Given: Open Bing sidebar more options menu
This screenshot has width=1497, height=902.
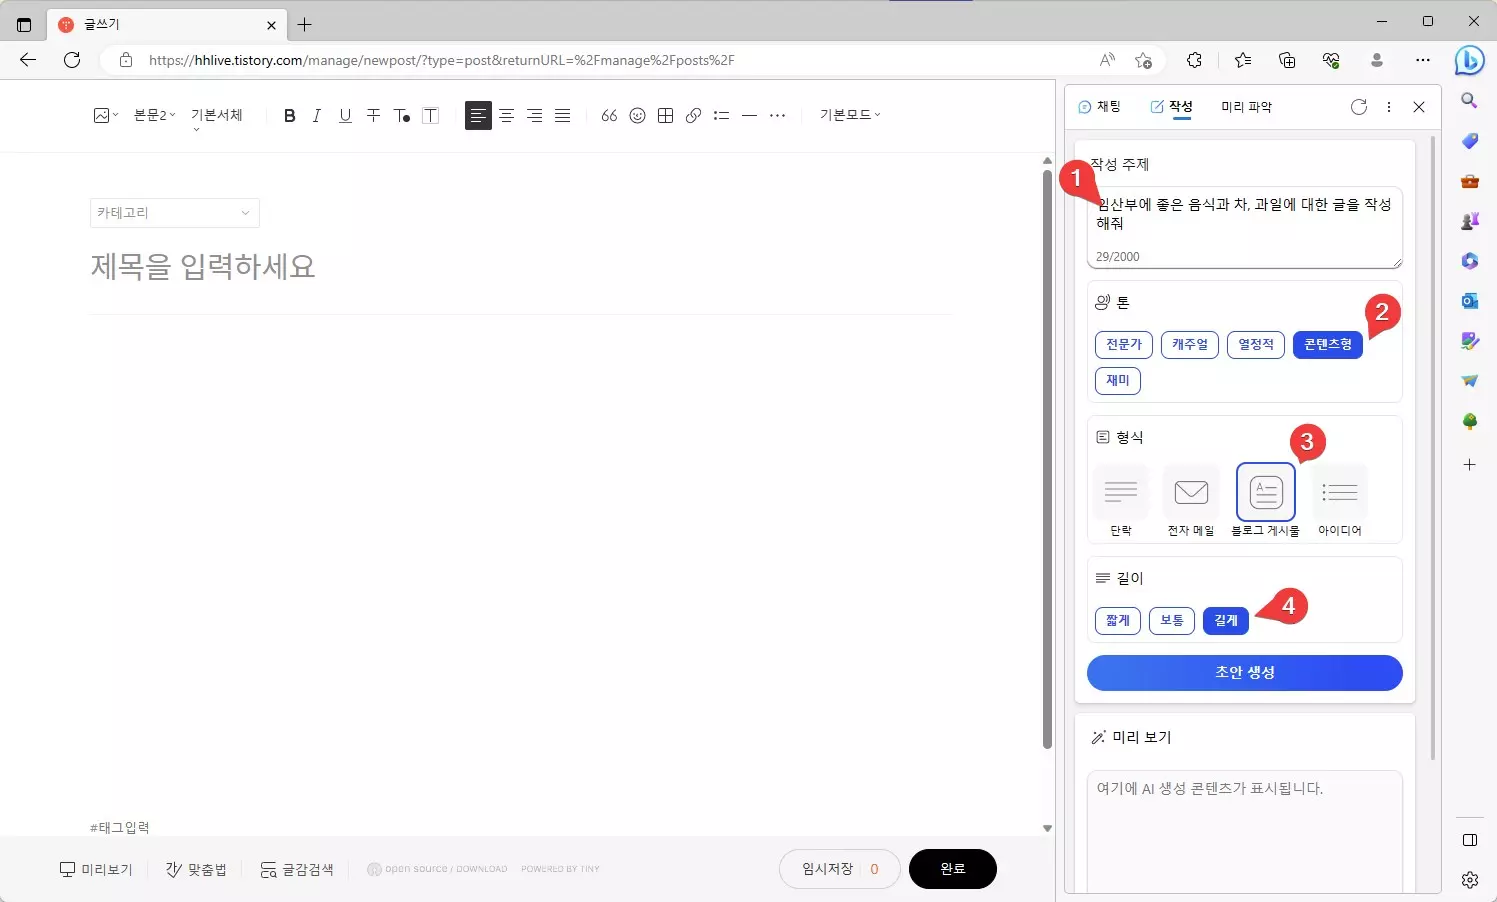Looking at the screenshot, I should click(1389, 107).
